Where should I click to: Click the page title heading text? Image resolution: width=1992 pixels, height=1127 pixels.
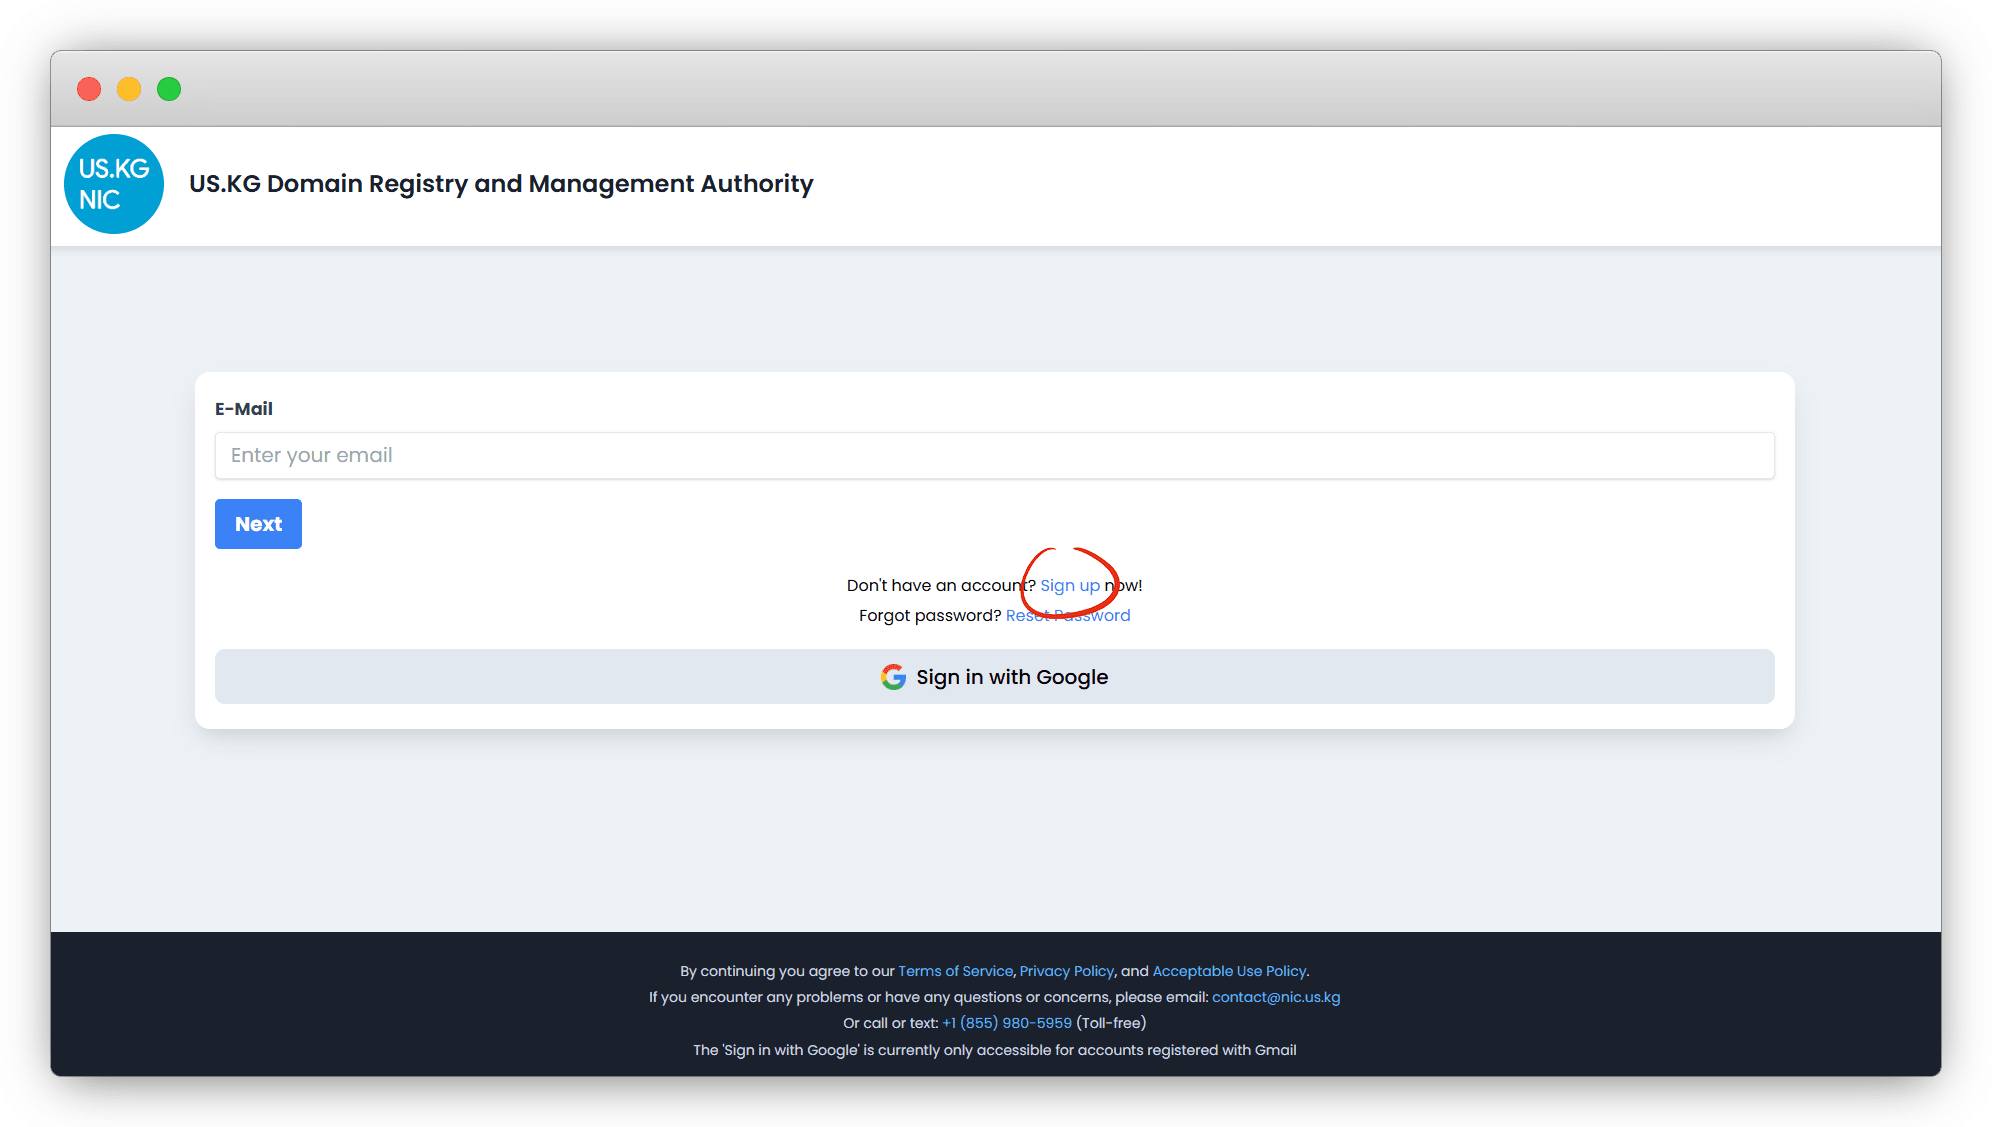tap(501, 184)
